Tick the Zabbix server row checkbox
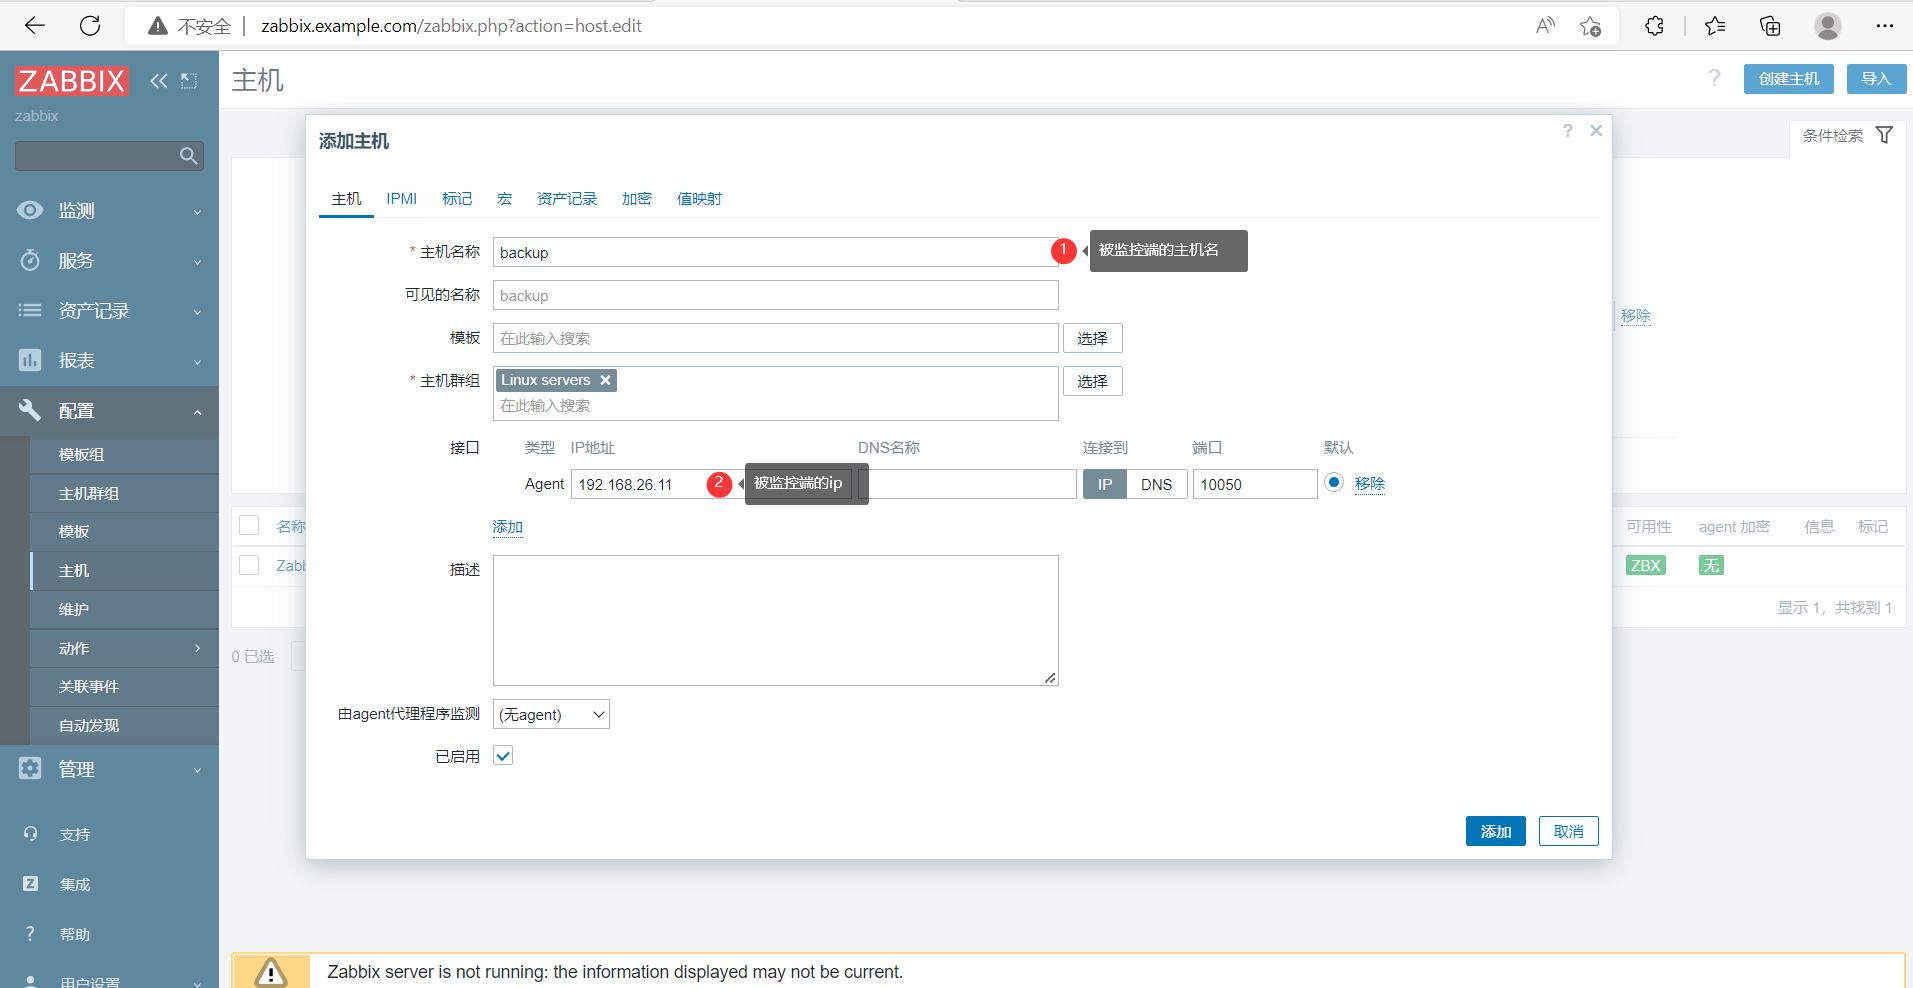The width and height of the screenshot is (1913, 988). (x=249, y=566)
